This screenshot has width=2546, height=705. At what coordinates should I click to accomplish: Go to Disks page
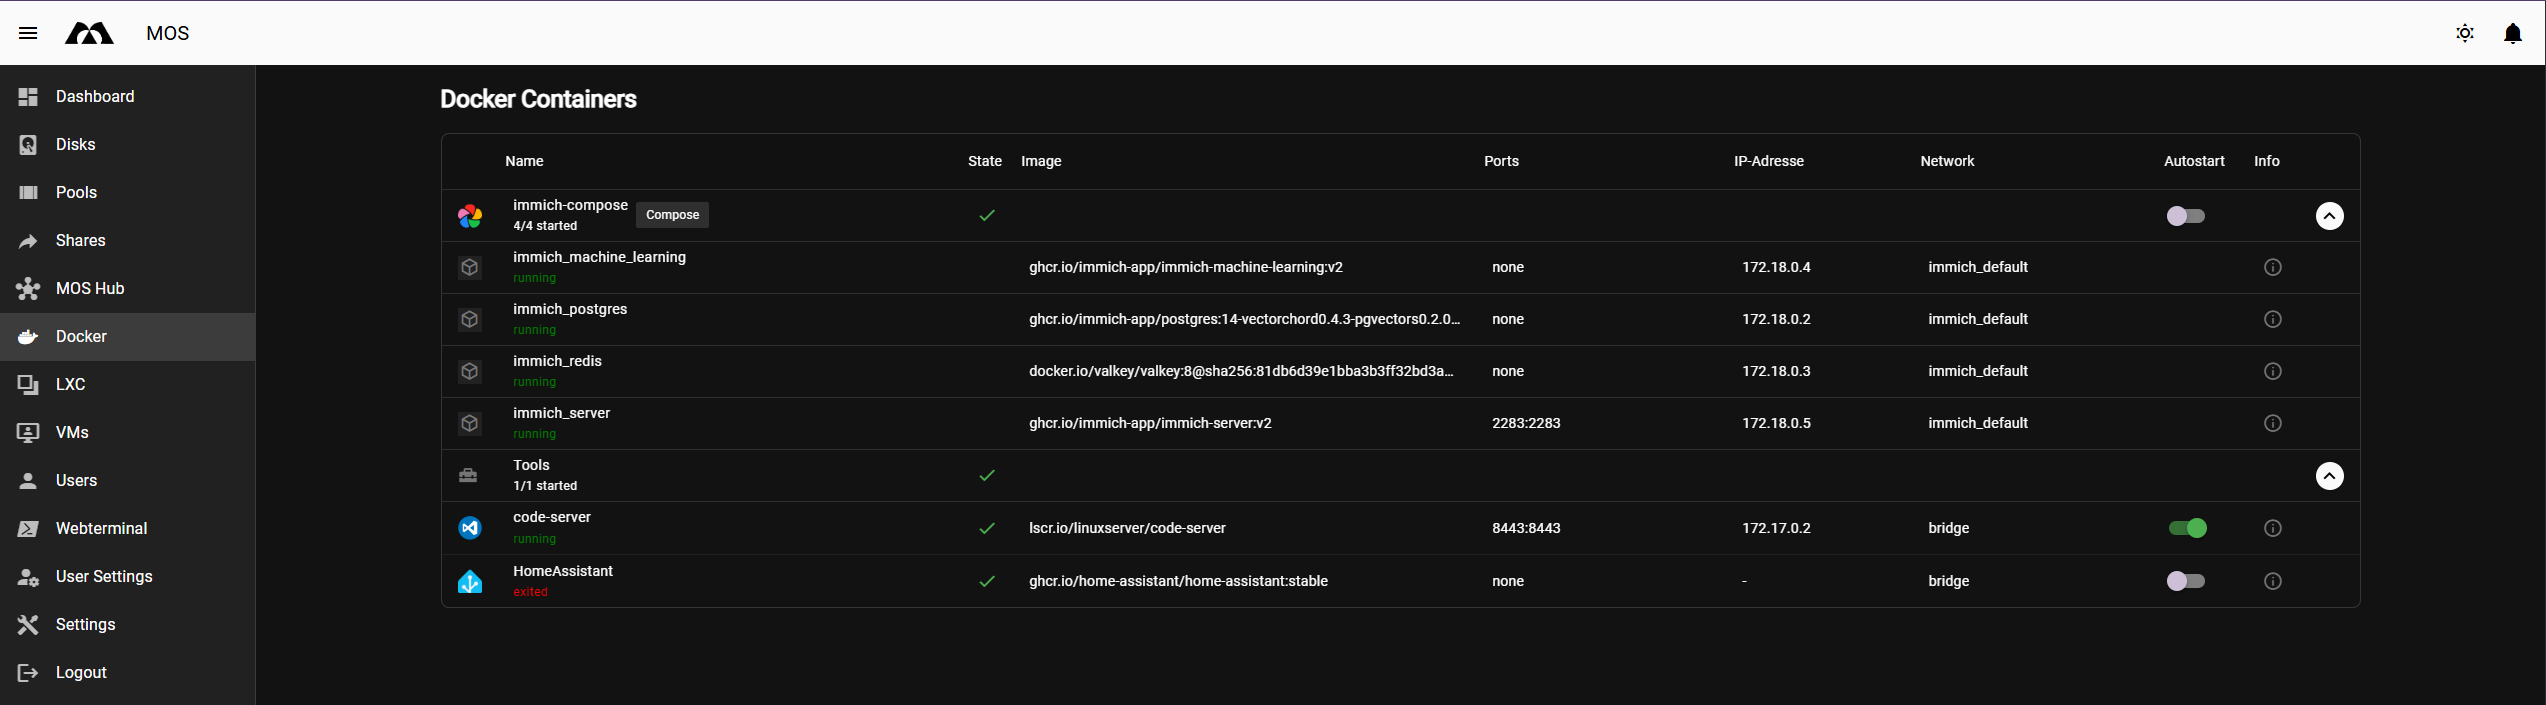point(127,144)
